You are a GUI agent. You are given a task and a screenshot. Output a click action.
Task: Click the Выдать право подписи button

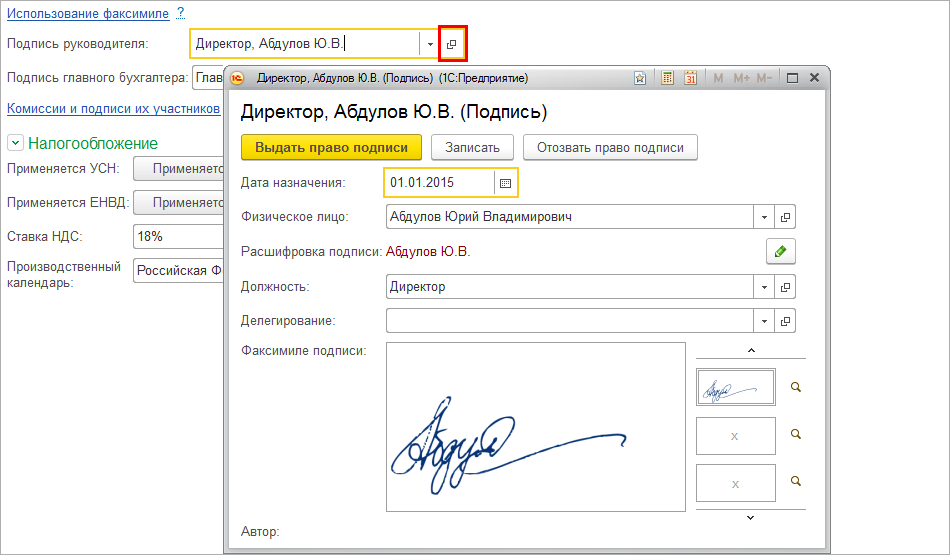[x=331, y=147]
